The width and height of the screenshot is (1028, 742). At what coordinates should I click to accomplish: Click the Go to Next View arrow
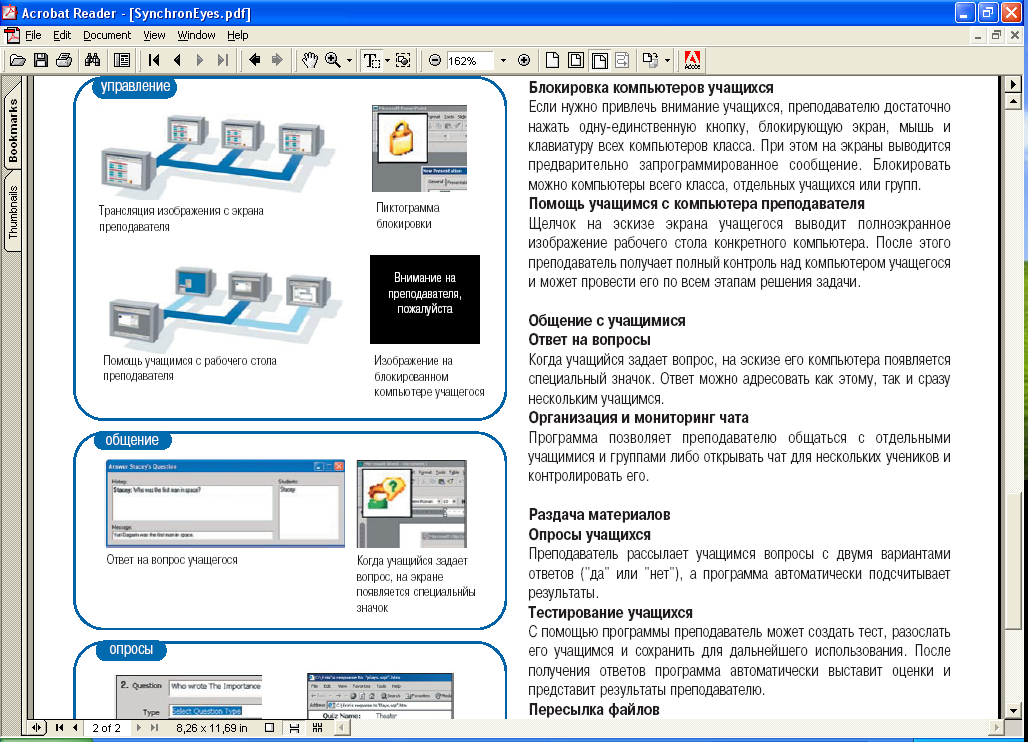(x=277, y=60)
